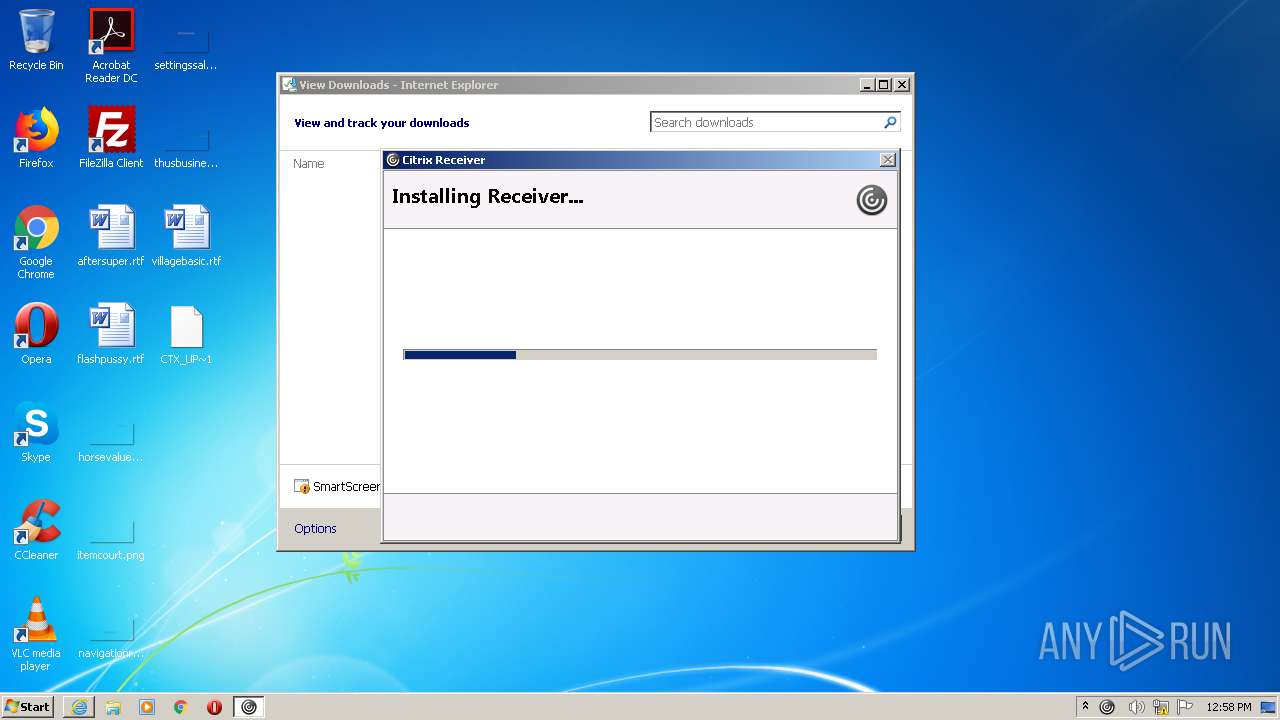Click the Show desktop button
The image size is (1280, 720).
(1269, 707)
